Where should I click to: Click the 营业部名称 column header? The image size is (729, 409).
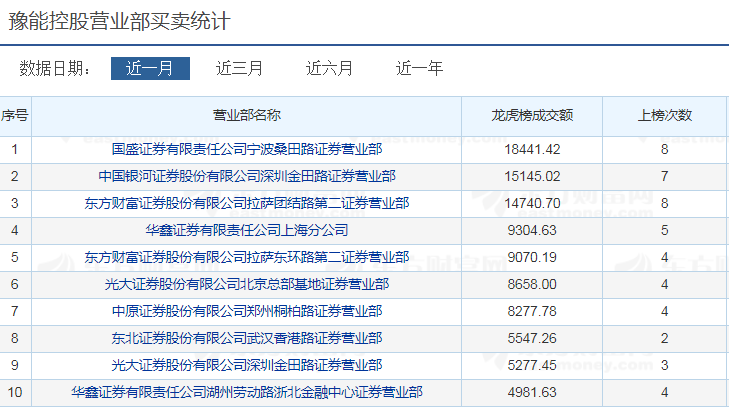[247, 115]
